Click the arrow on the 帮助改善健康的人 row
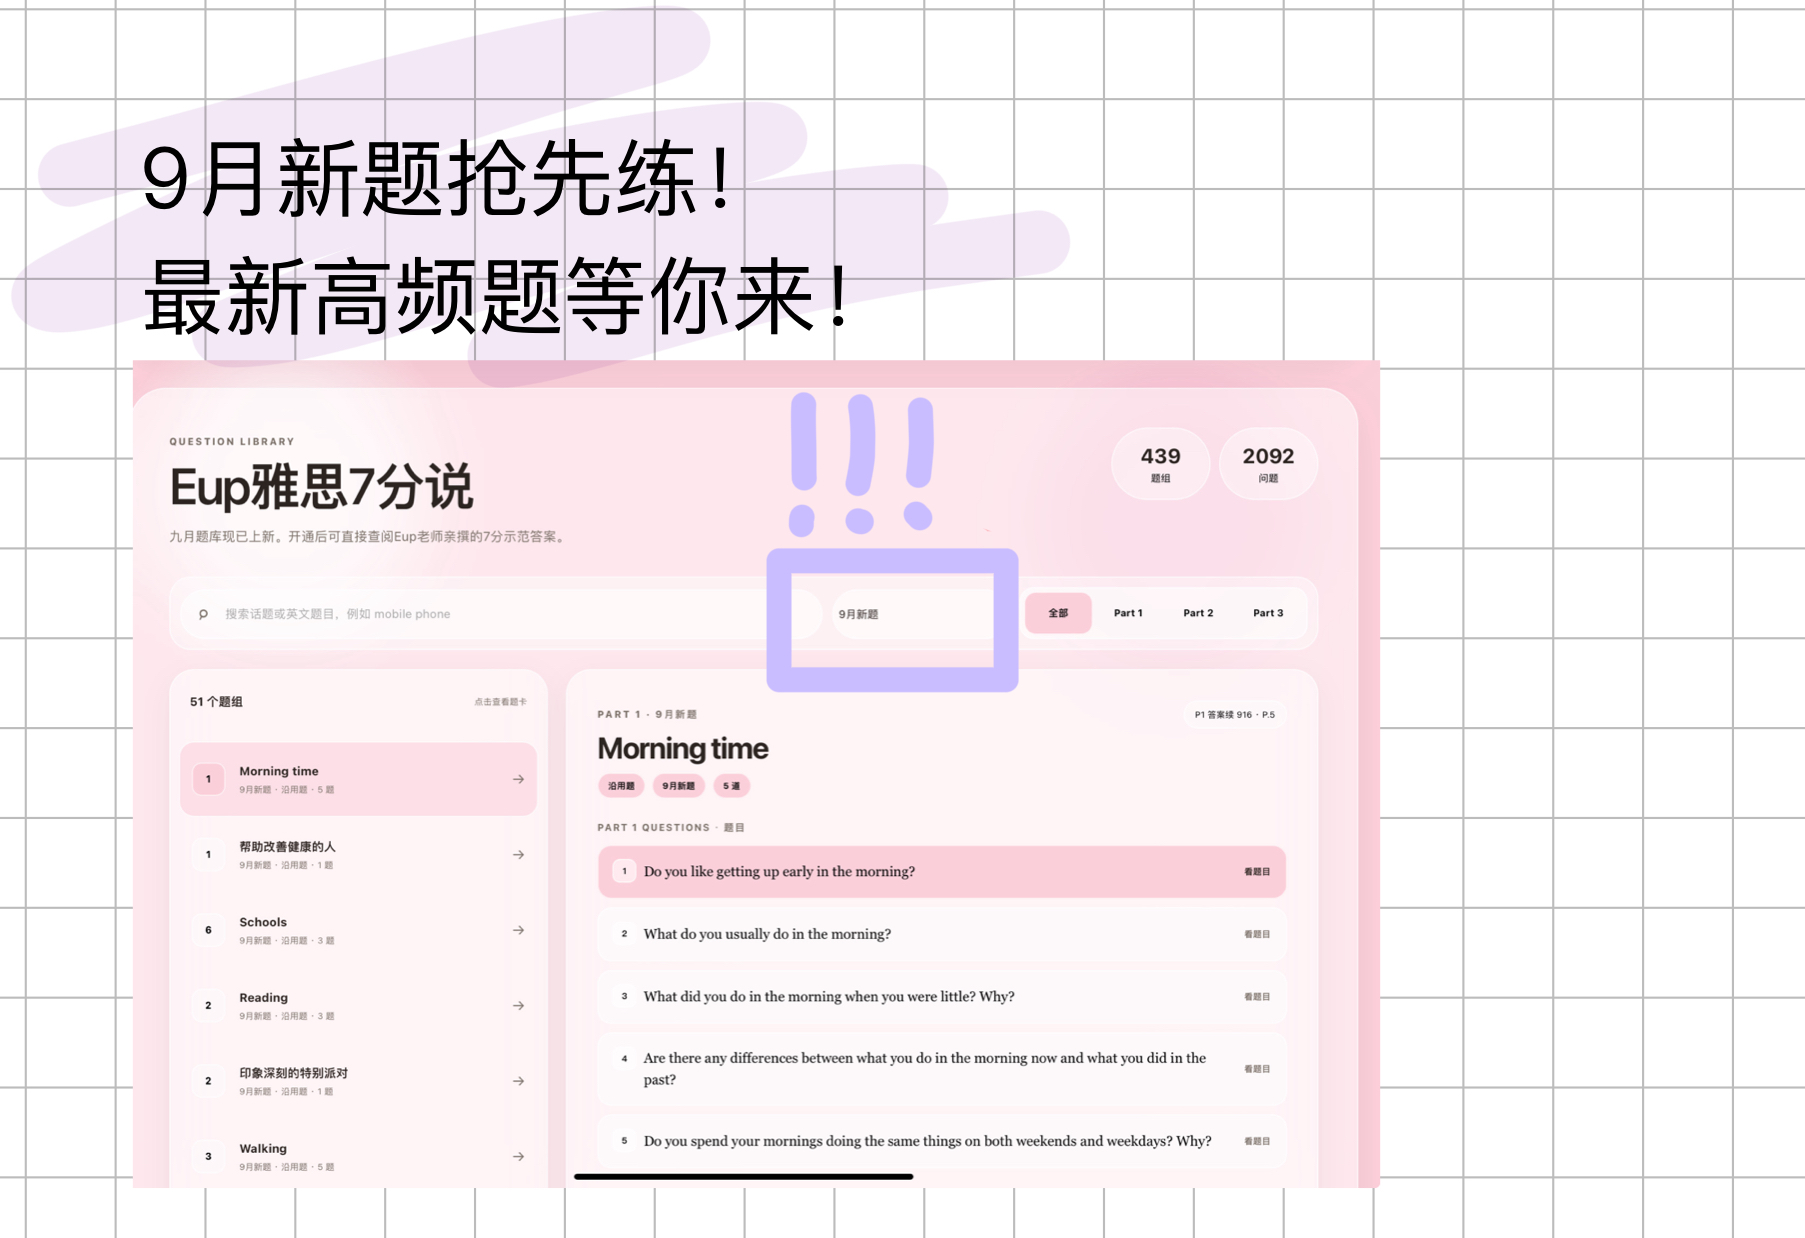The image size is (1805, 1238). pyautogui.click(x=518, y=854)
